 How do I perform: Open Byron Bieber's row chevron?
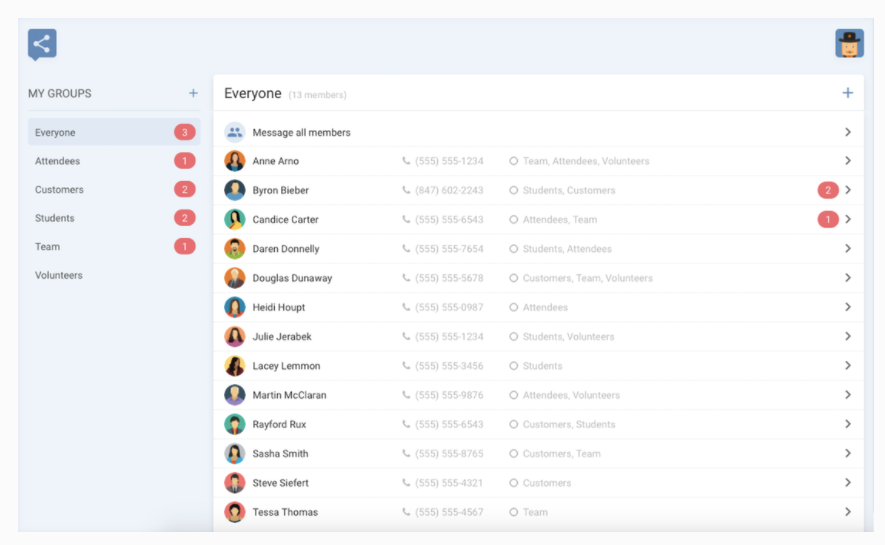848,190
